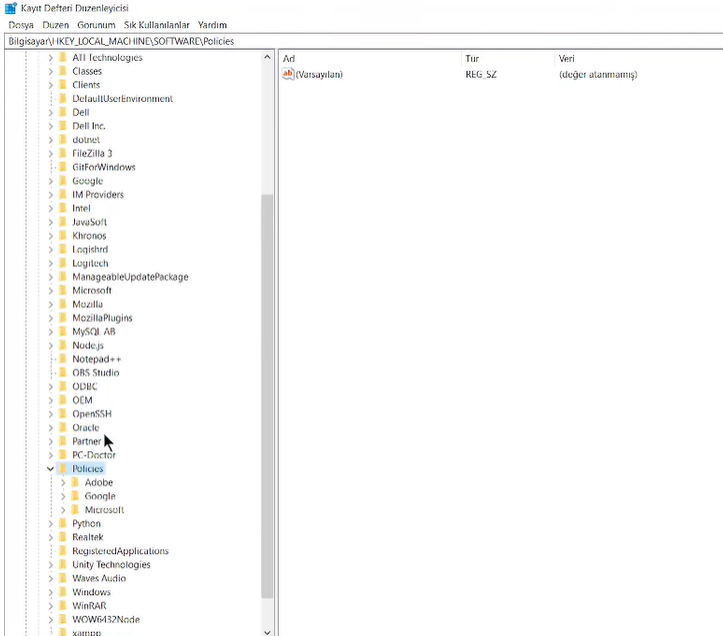
Task: Collapse the Policies key
Action: tap(50, 469)
